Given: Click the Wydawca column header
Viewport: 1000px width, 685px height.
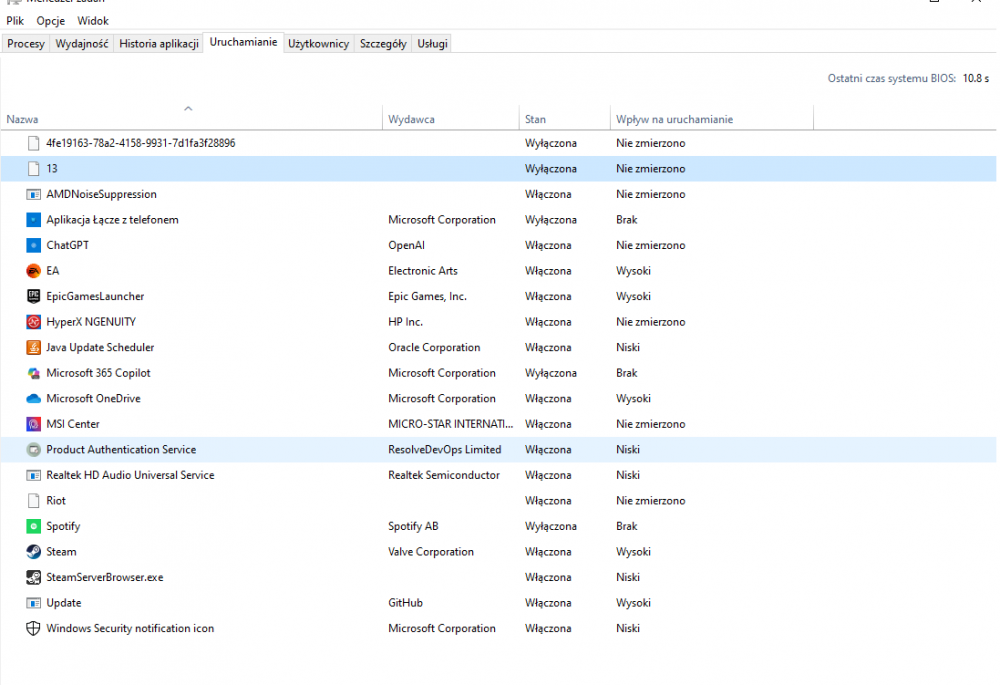Looking at the screenshot, I should tap(411, 120).
